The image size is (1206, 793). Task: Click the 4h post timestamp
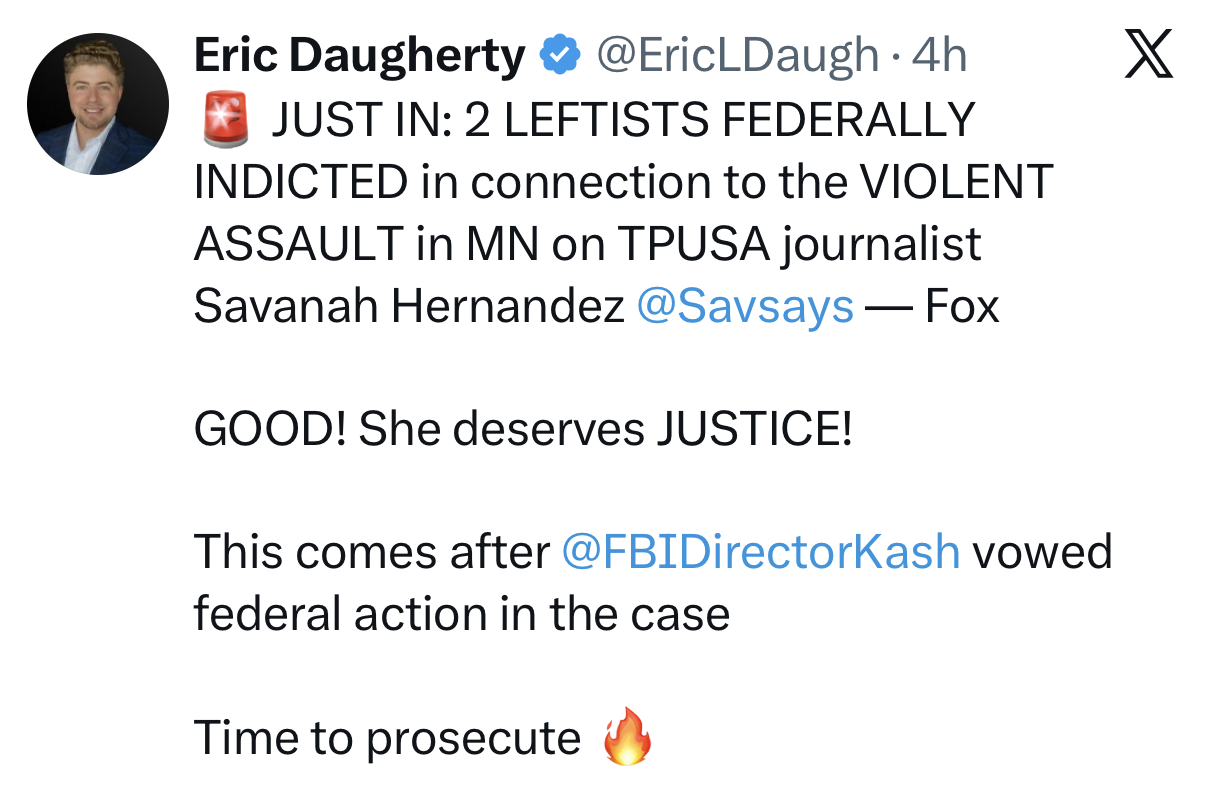pyautogui.click(x=940, y=55)
